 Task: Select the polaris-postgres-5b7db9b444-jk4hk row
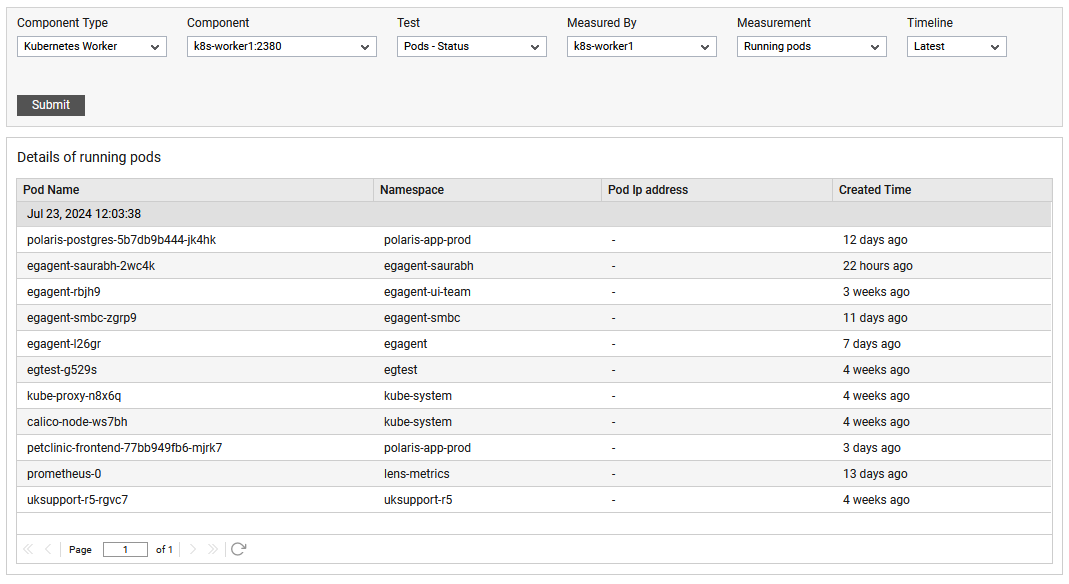pyautogui.click(x=534, y=240)
